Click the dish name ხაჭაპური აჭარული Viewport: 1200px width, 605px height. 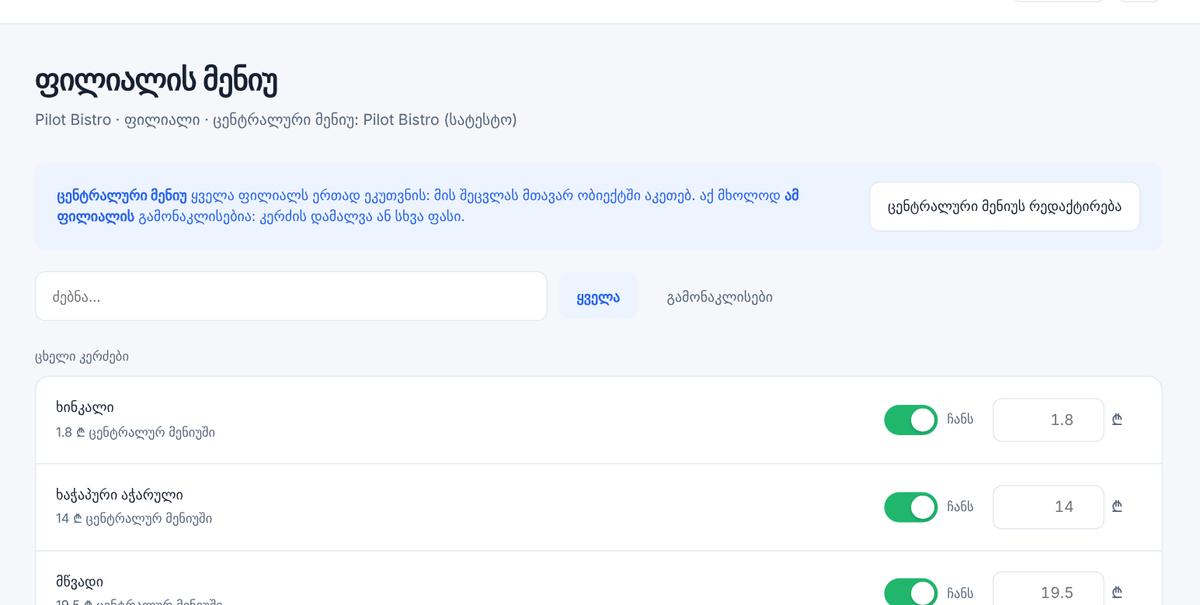click(120, 495)
